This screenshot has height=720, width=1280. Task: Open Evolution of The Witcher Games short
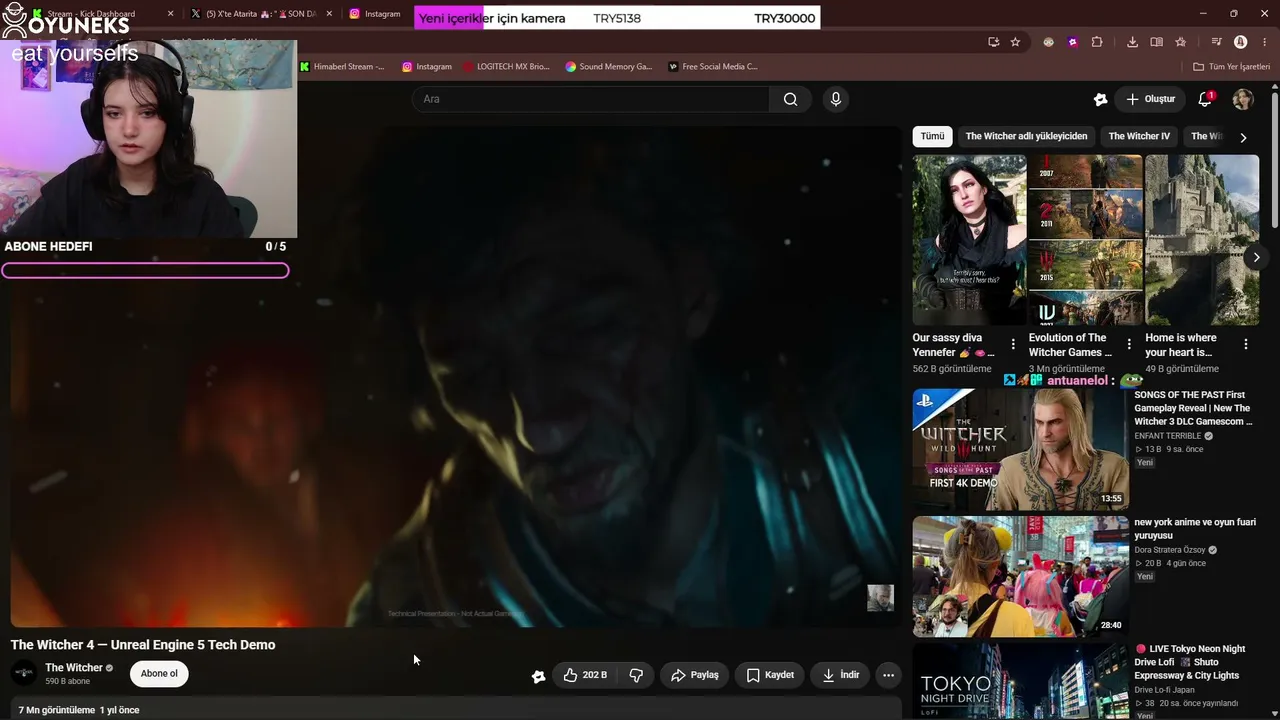tap(1085, 240)
